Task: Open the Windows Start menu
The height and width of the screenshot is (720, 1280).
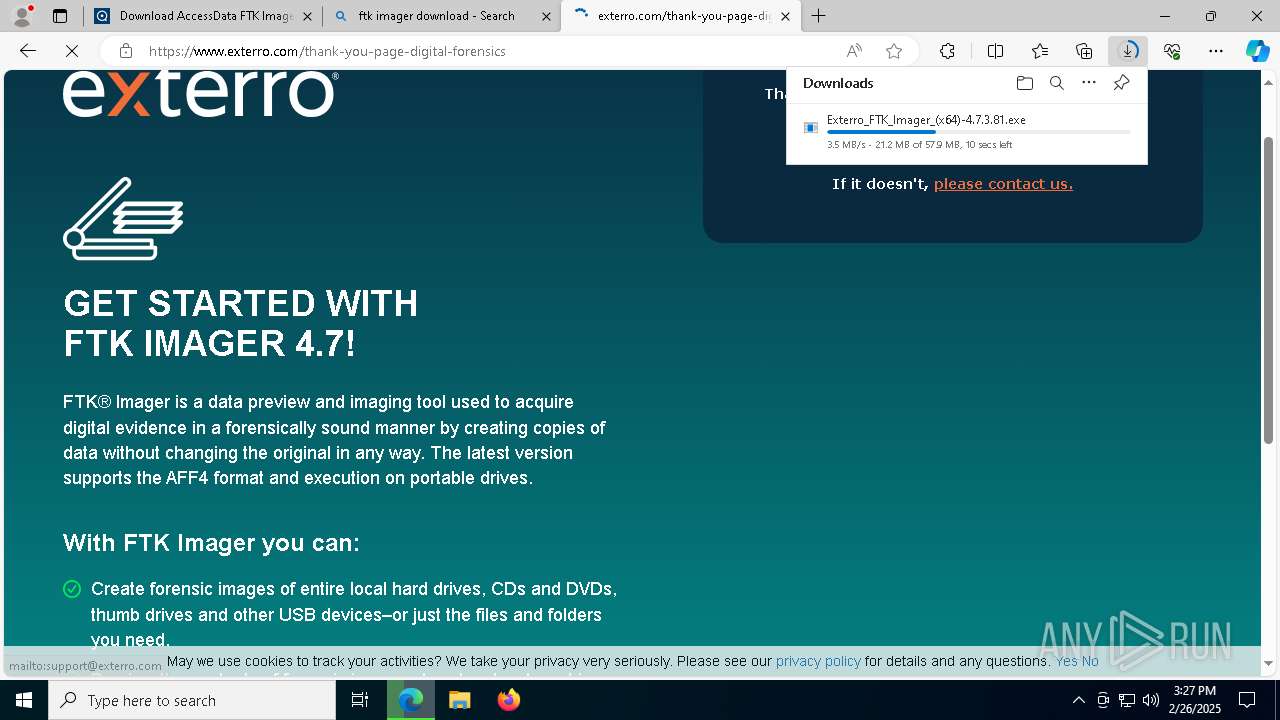Action: pos(24,700)
